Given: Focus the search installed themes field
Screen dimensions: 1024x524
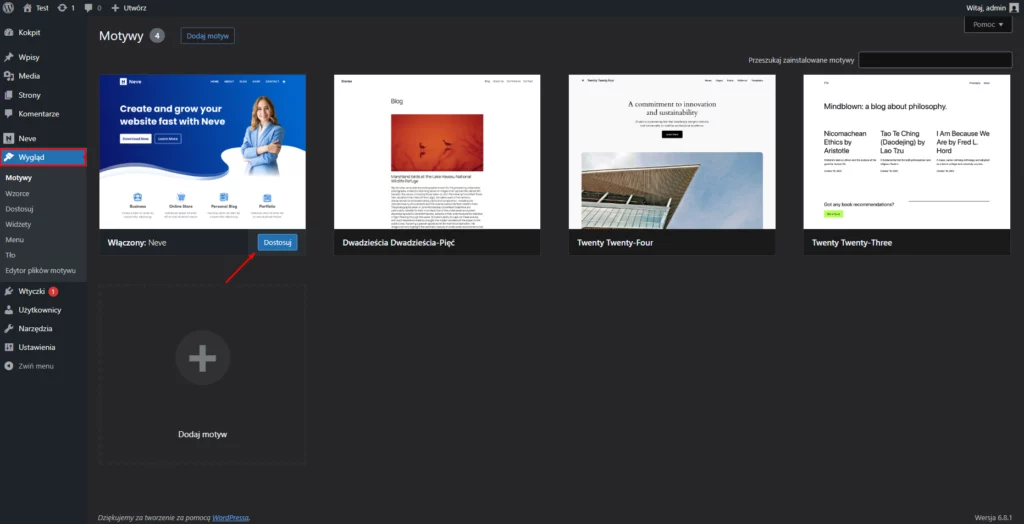Looking at the screenshot, I should (x=934, y=60).
